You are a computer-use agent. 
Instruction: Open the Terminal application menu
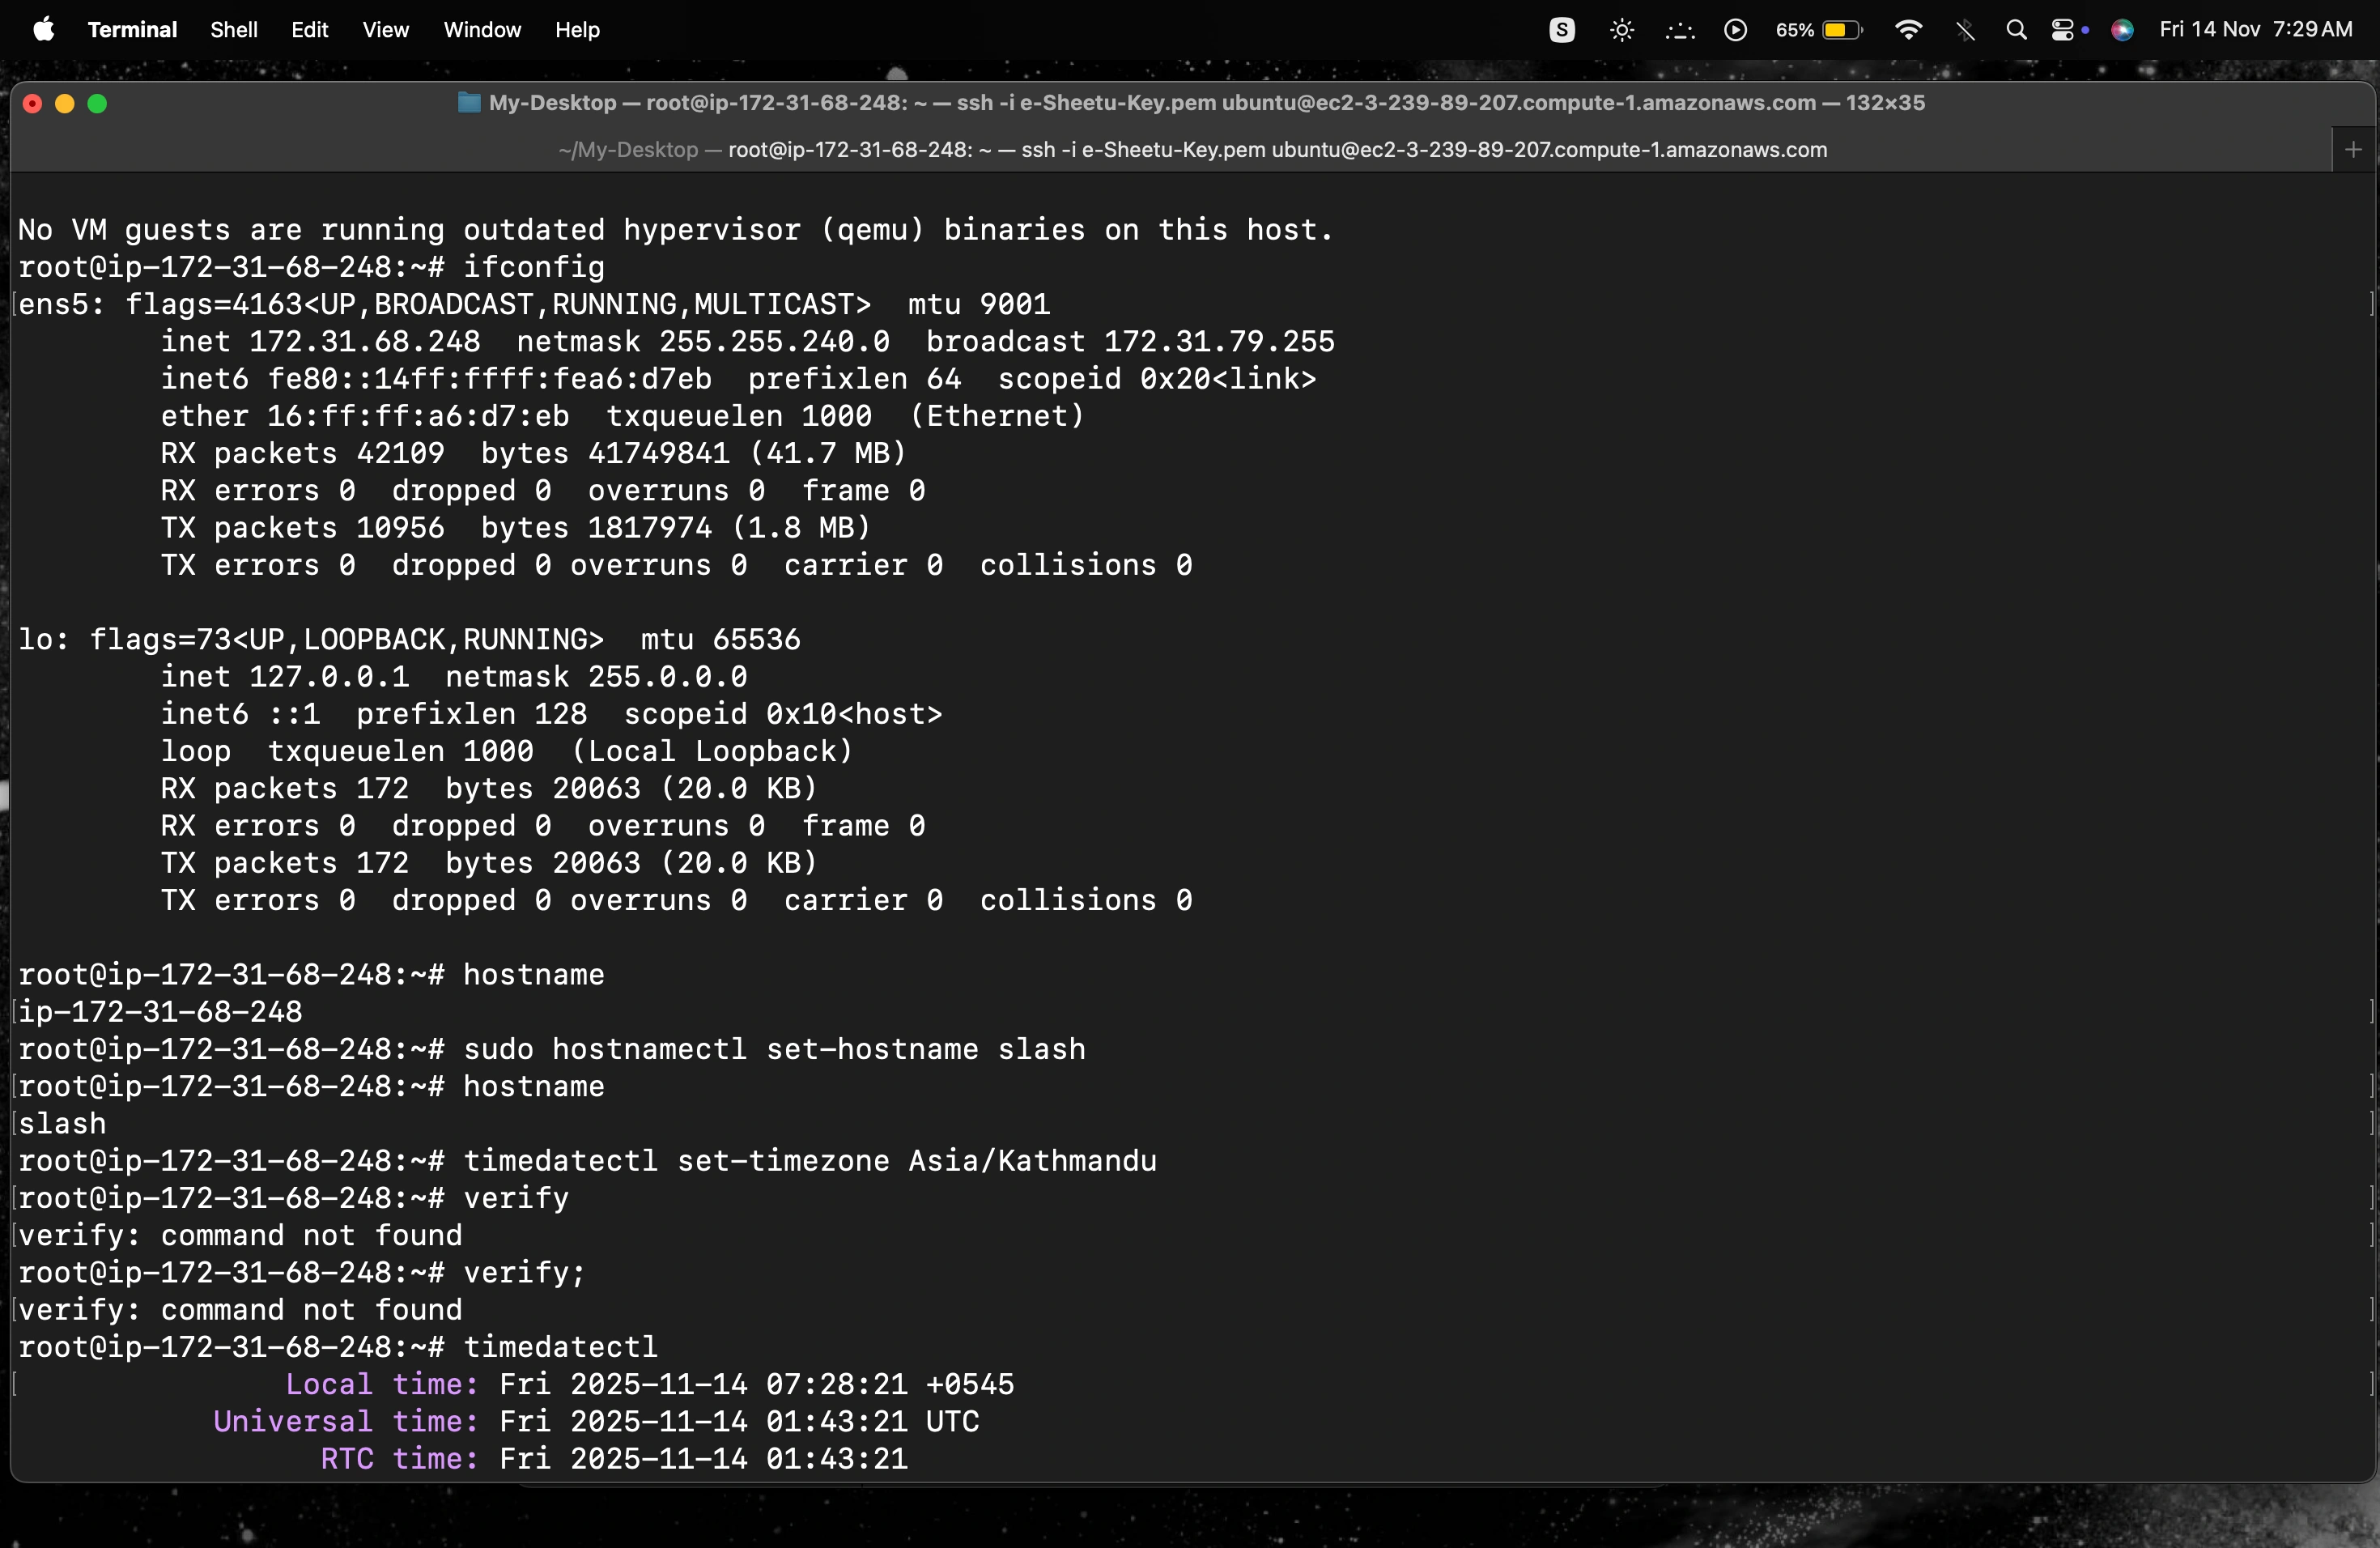tap(132, 30)
